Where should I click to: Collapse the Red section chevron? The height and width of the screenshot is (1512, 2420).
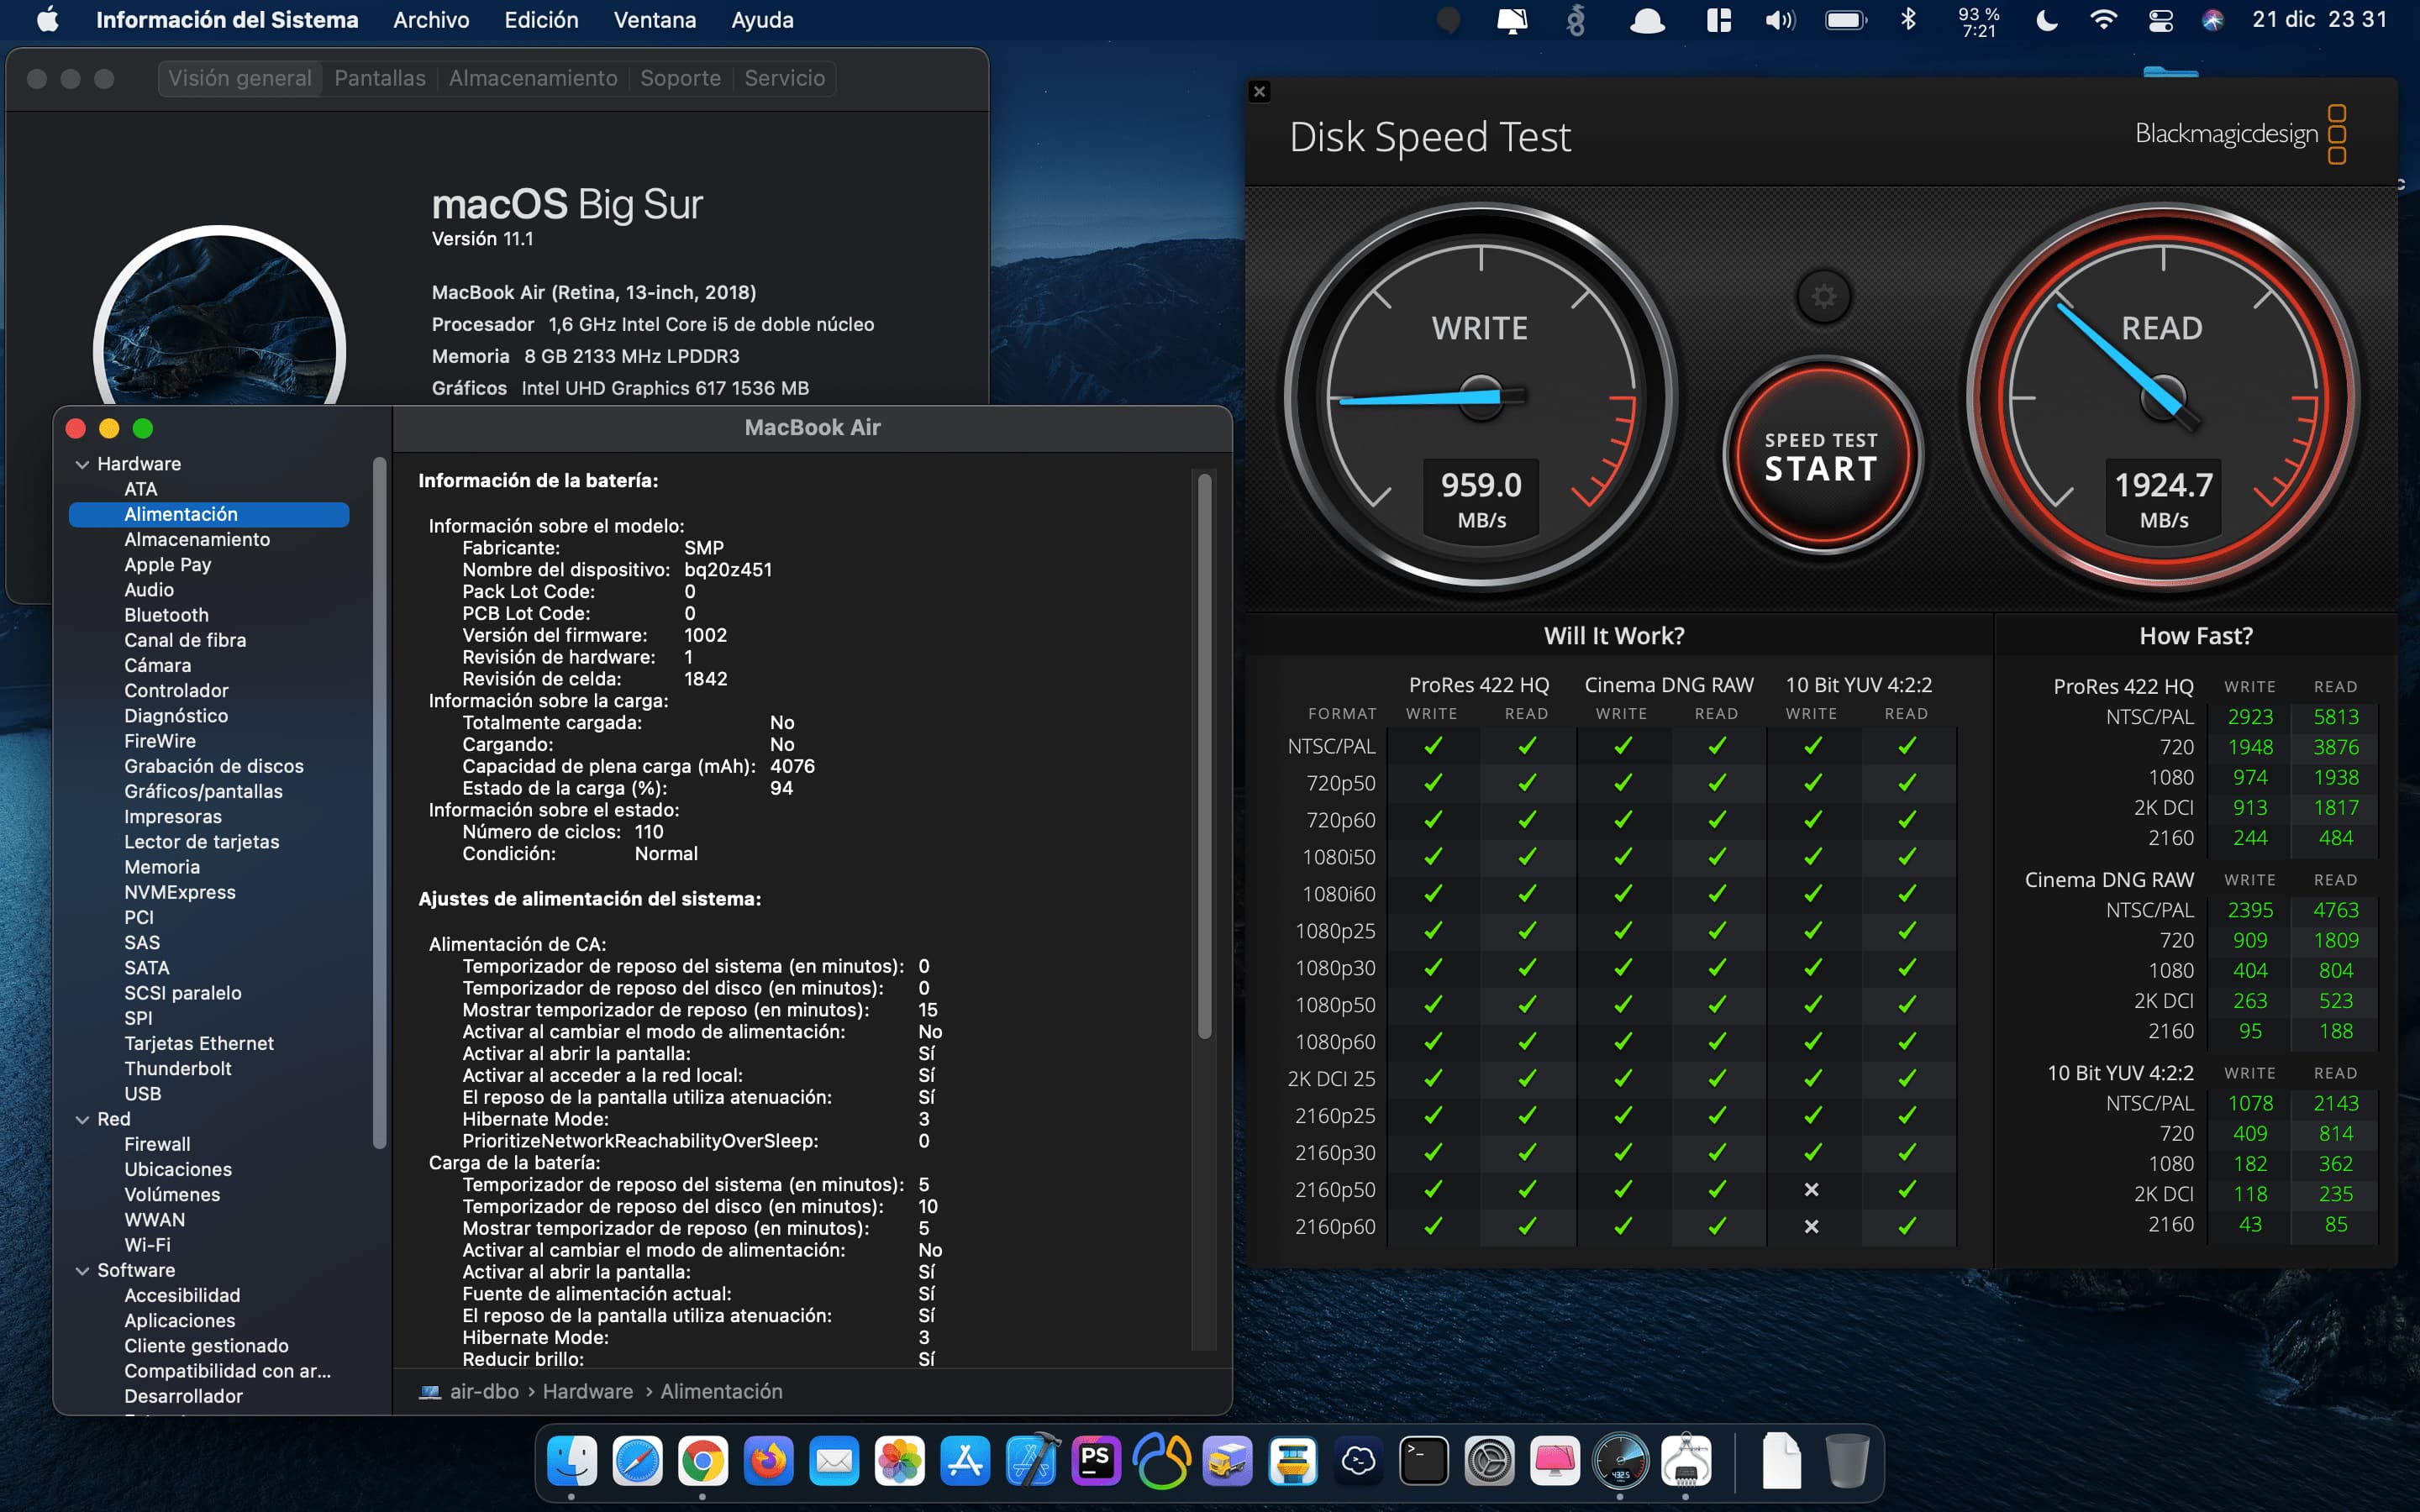[82, 1120]
